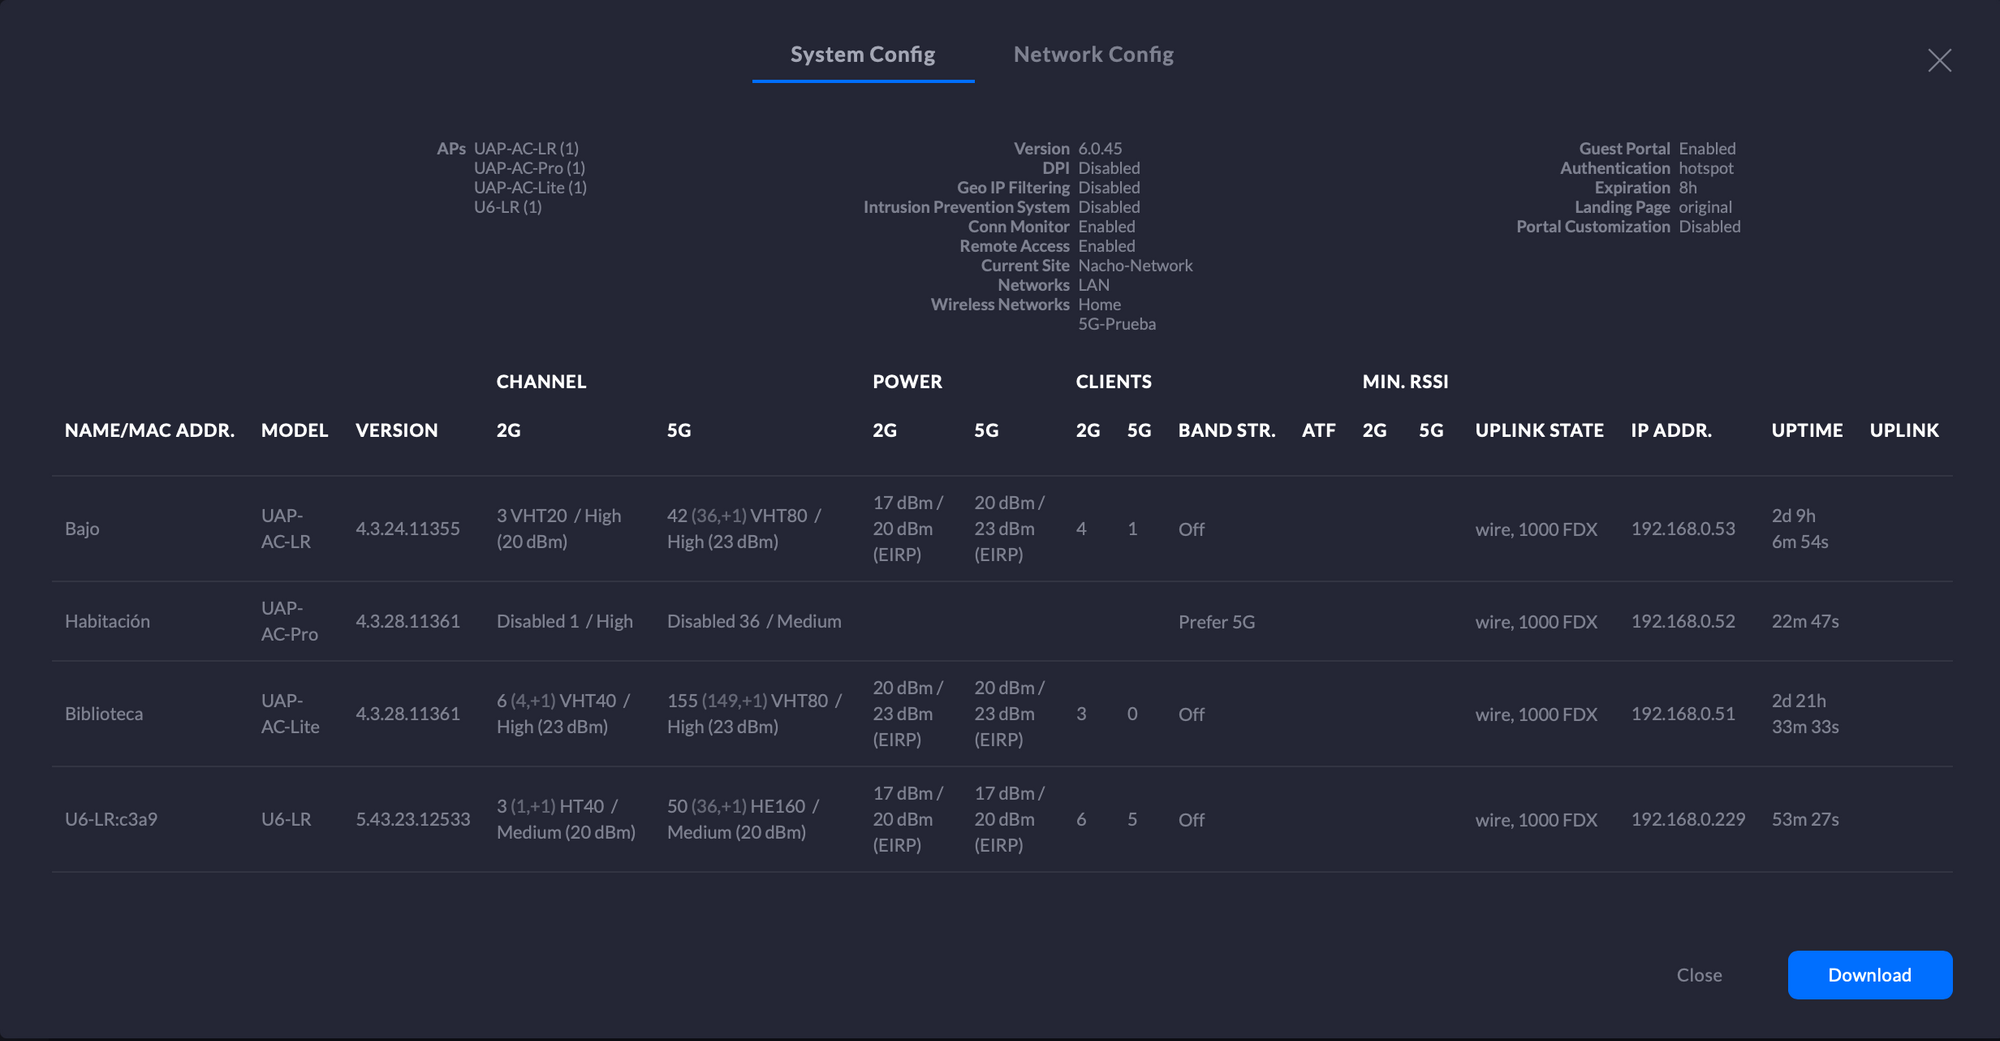Image resolution: width=2000 pixels, height=1041 pixels.
Task: Click the CLIENTS group header
Action: point(1113,382)
